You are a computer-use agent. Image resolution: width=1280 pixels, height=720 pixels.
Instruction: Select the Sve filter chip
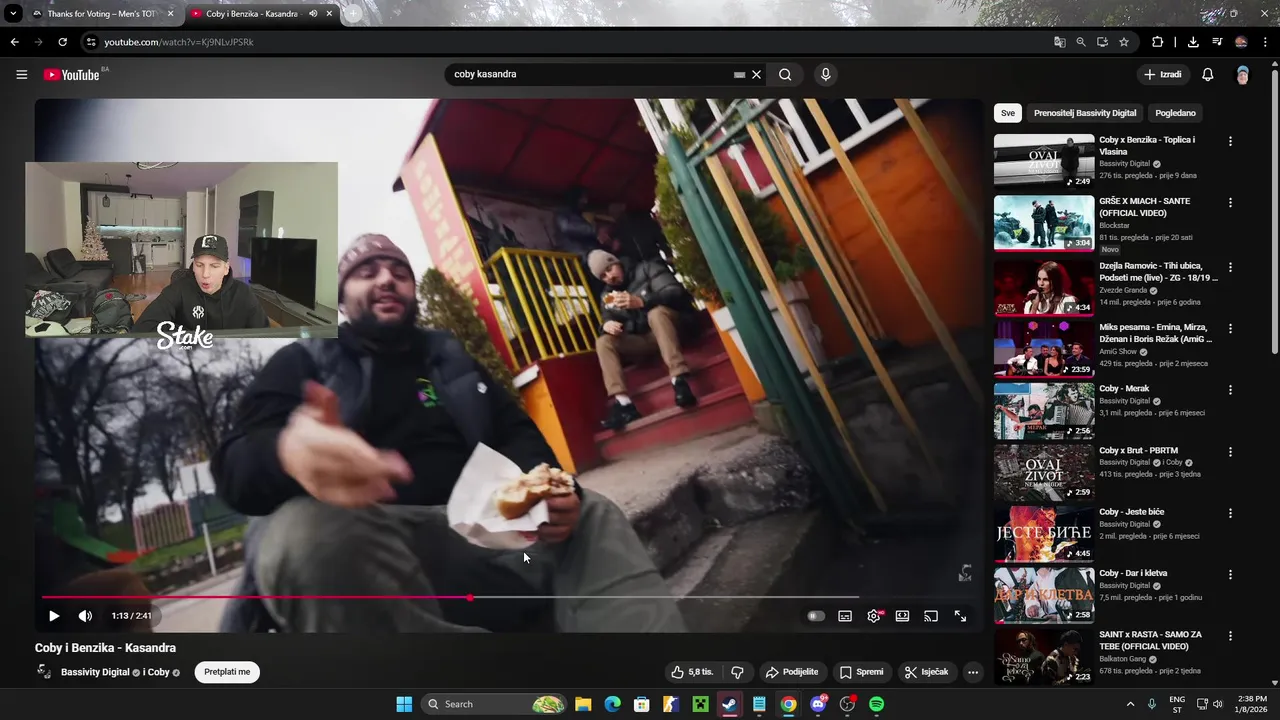[1008, 113]
